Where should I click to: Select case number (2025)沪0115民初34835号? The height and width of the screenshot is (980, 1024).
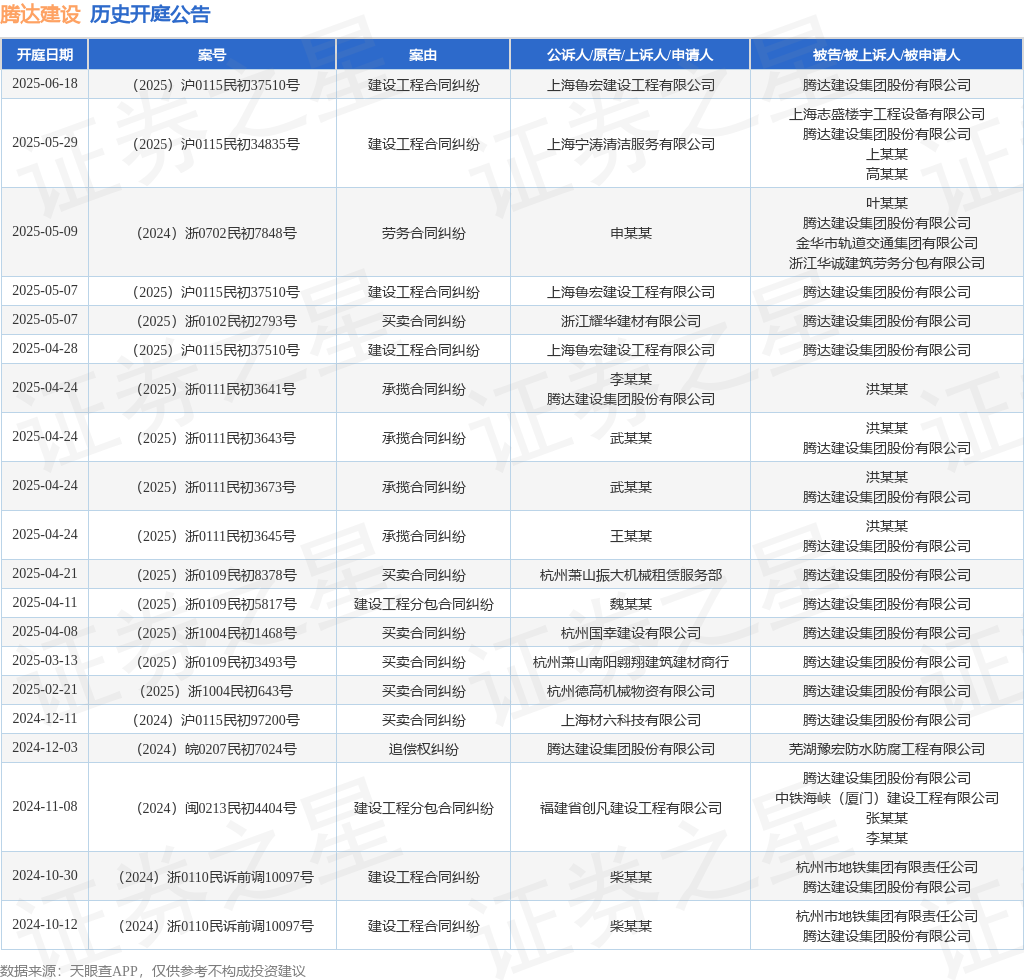click(x=216, y=144)
